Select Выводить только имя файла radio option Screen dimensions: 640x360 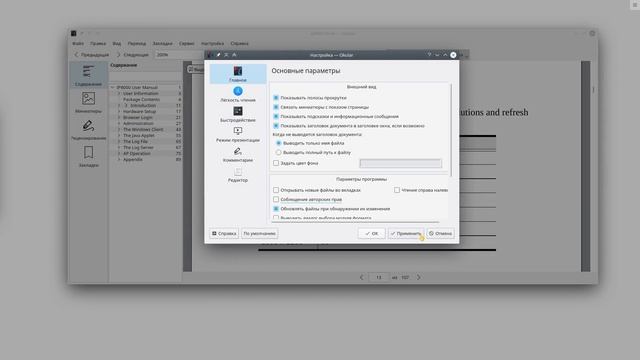[x=278, y=143]
